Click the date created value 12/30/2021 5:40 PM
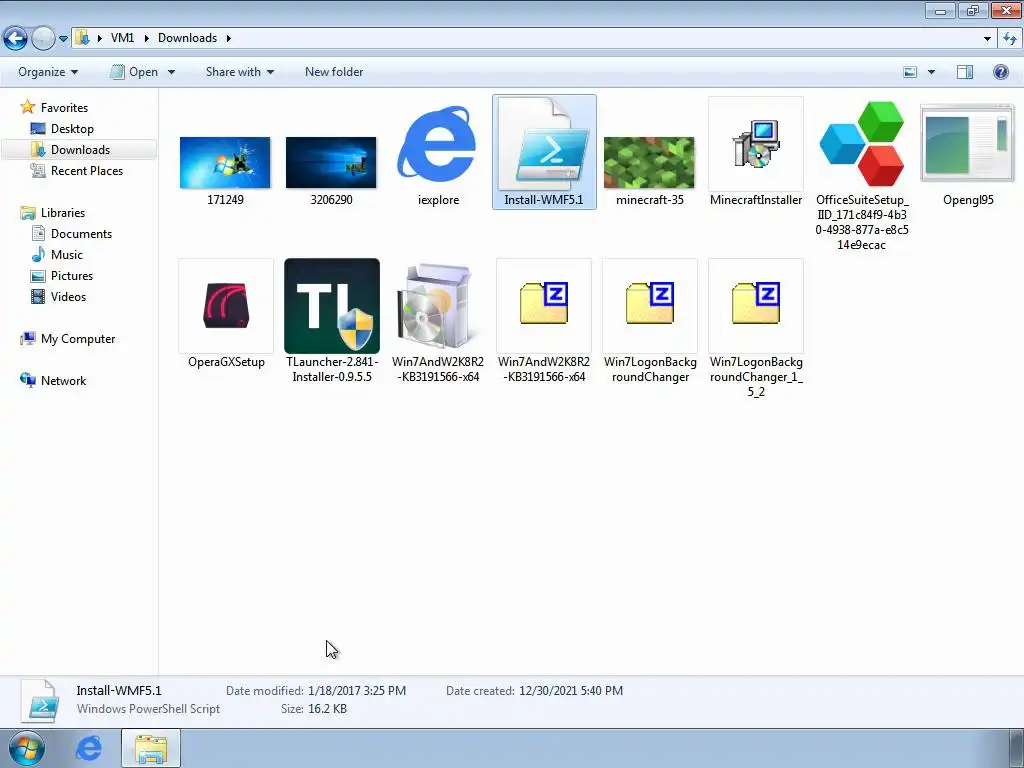This screenshot has width=1024, height=768. pos(571,691)
